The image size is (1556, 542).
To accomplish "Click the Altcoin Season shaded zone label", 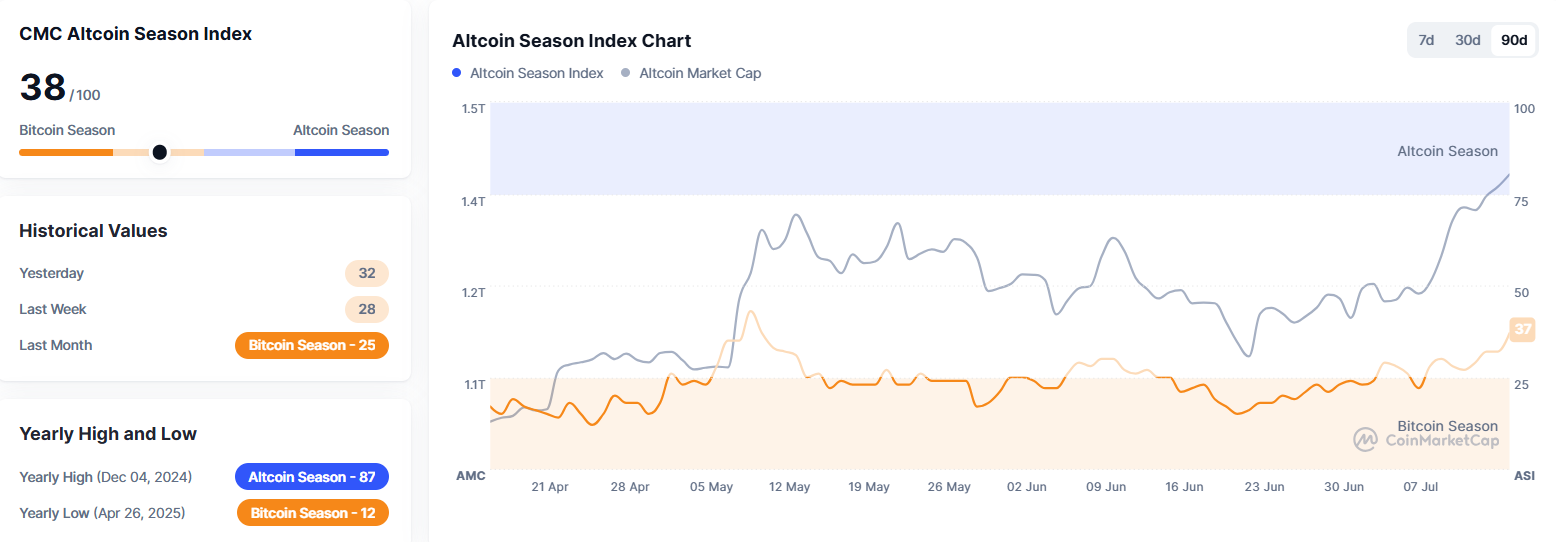I will [x=1447, y=151].
